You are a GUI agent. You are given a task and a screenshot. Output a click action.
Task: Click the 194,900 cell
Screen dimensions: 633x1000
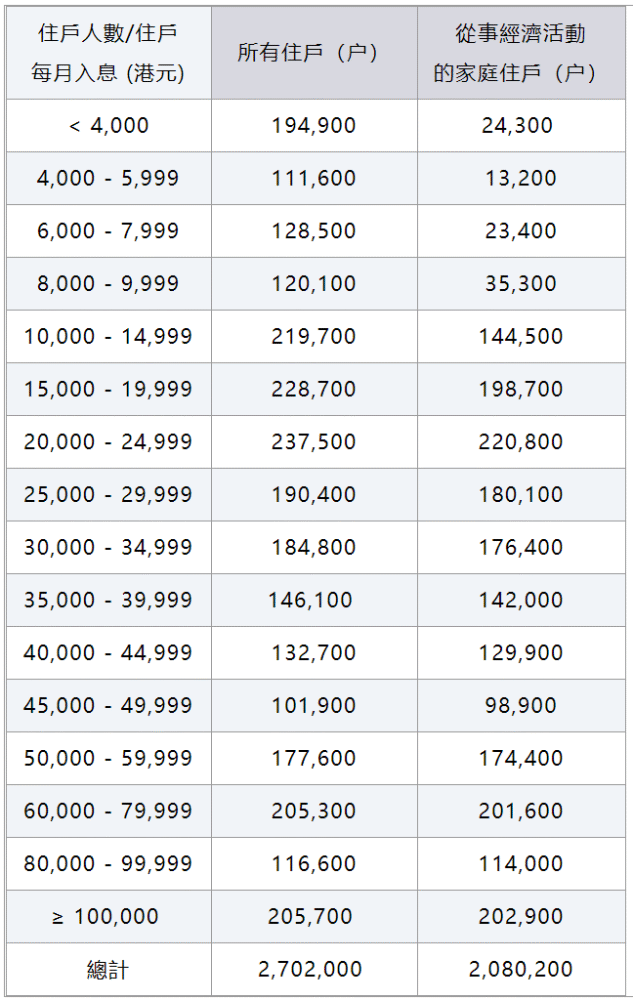click(313, 126)
